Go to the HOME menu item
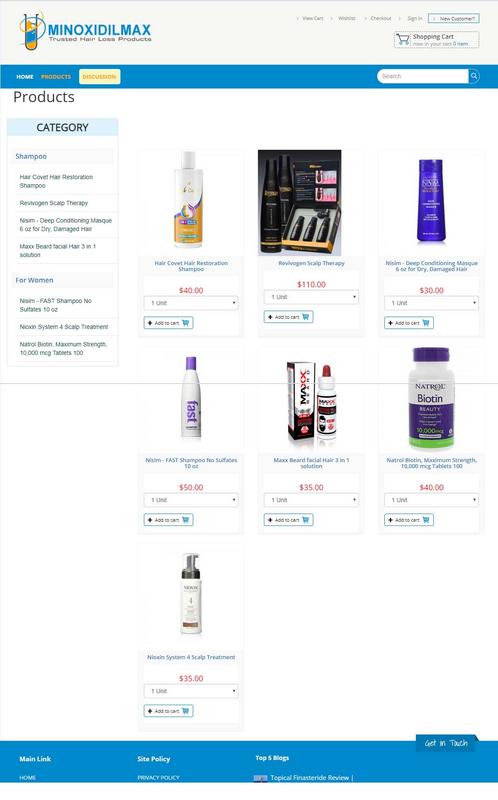 [x=25, y=77]
